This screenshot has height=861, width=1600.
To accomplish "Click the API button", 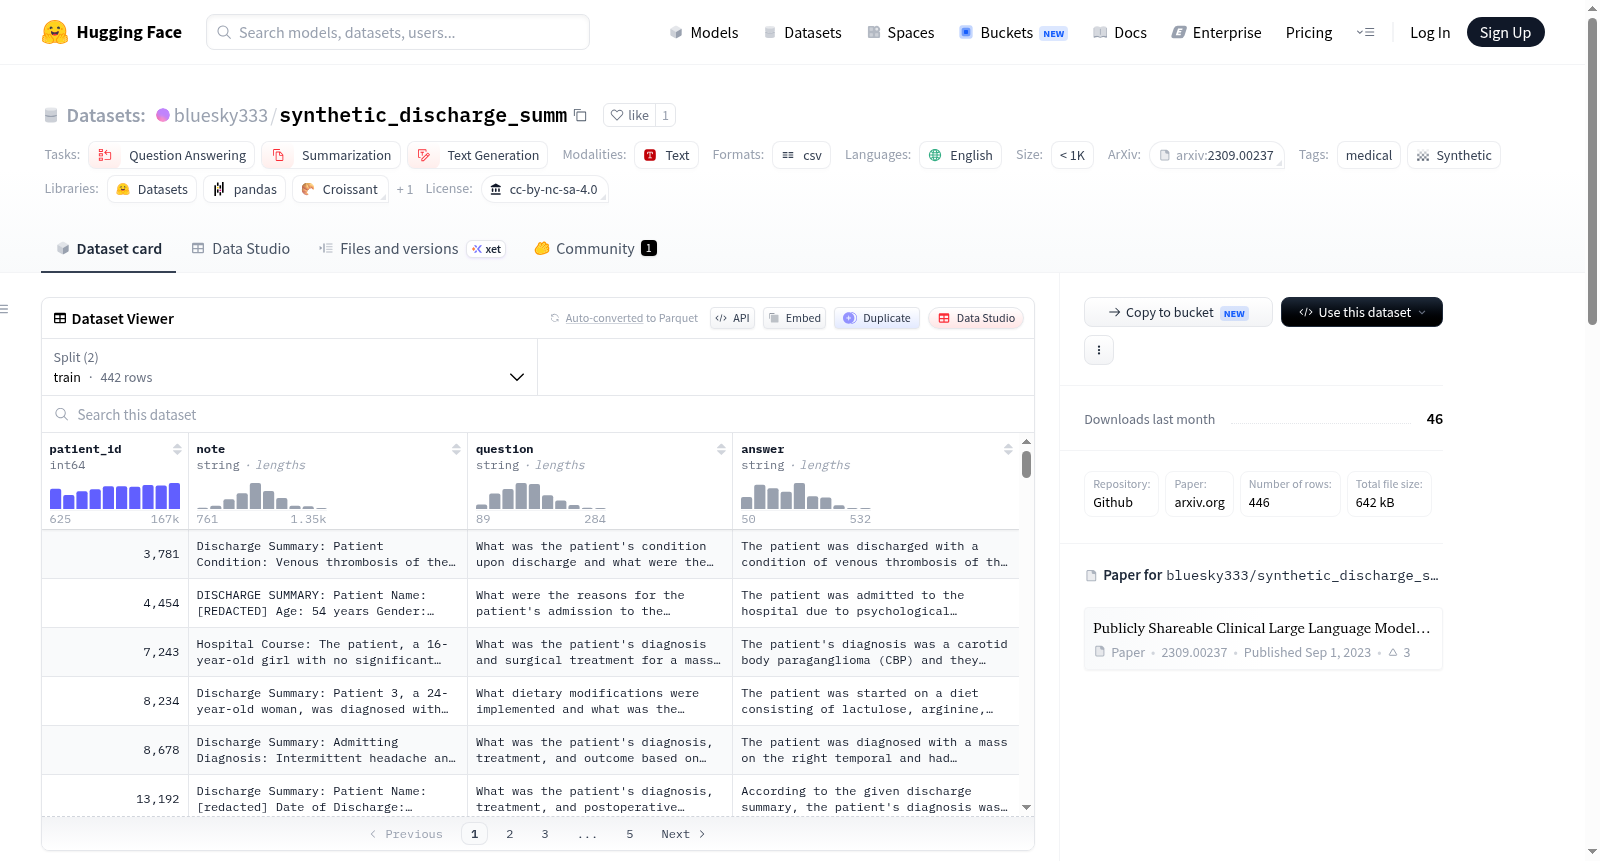I will (732, 318).
